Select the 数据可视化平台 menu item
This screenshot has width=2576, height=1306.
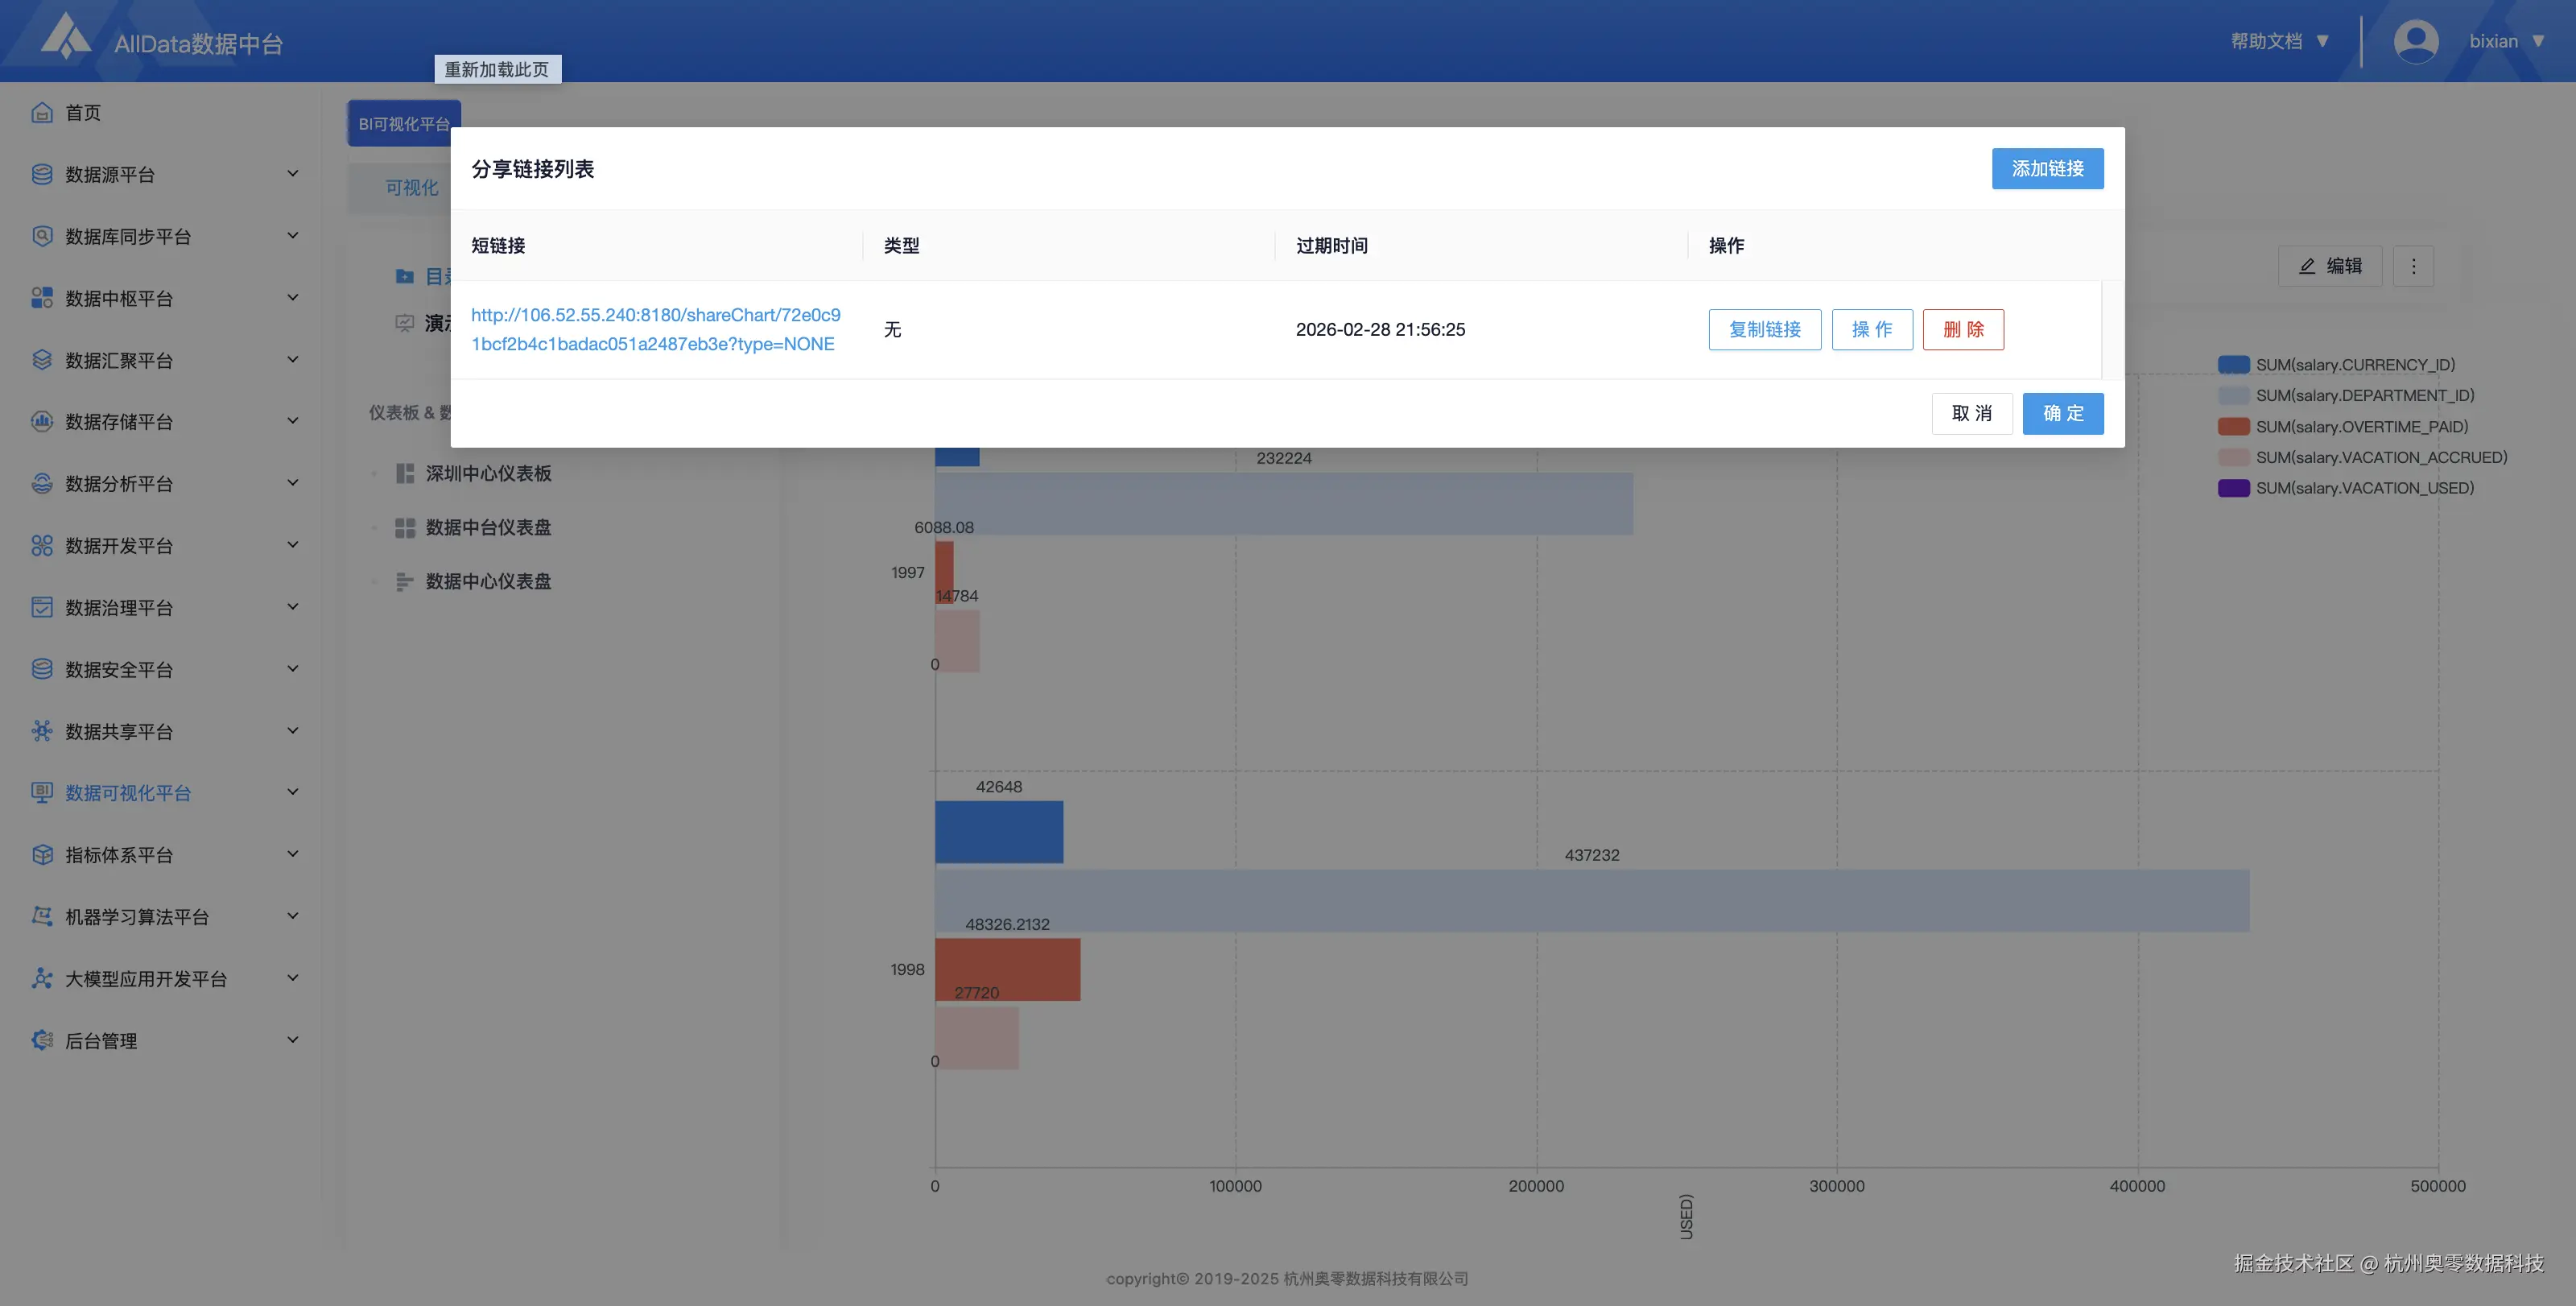pyautogui.click(x=128, y=793)
